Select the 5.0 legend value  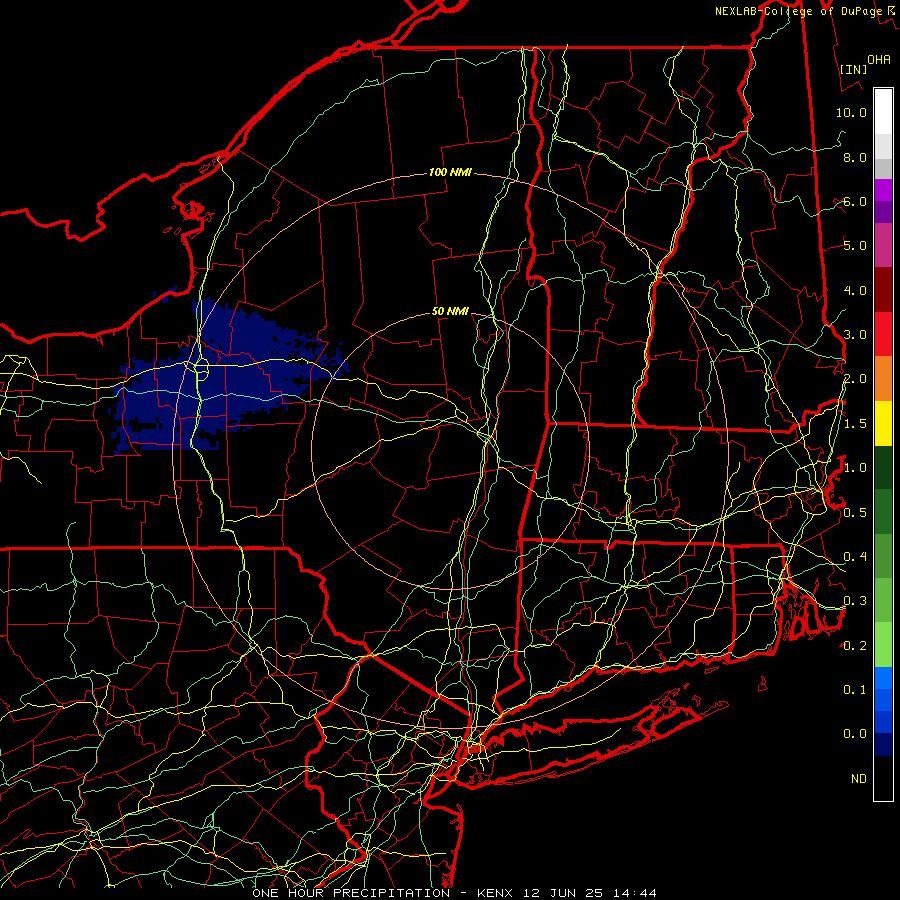(x=855, y=246)
